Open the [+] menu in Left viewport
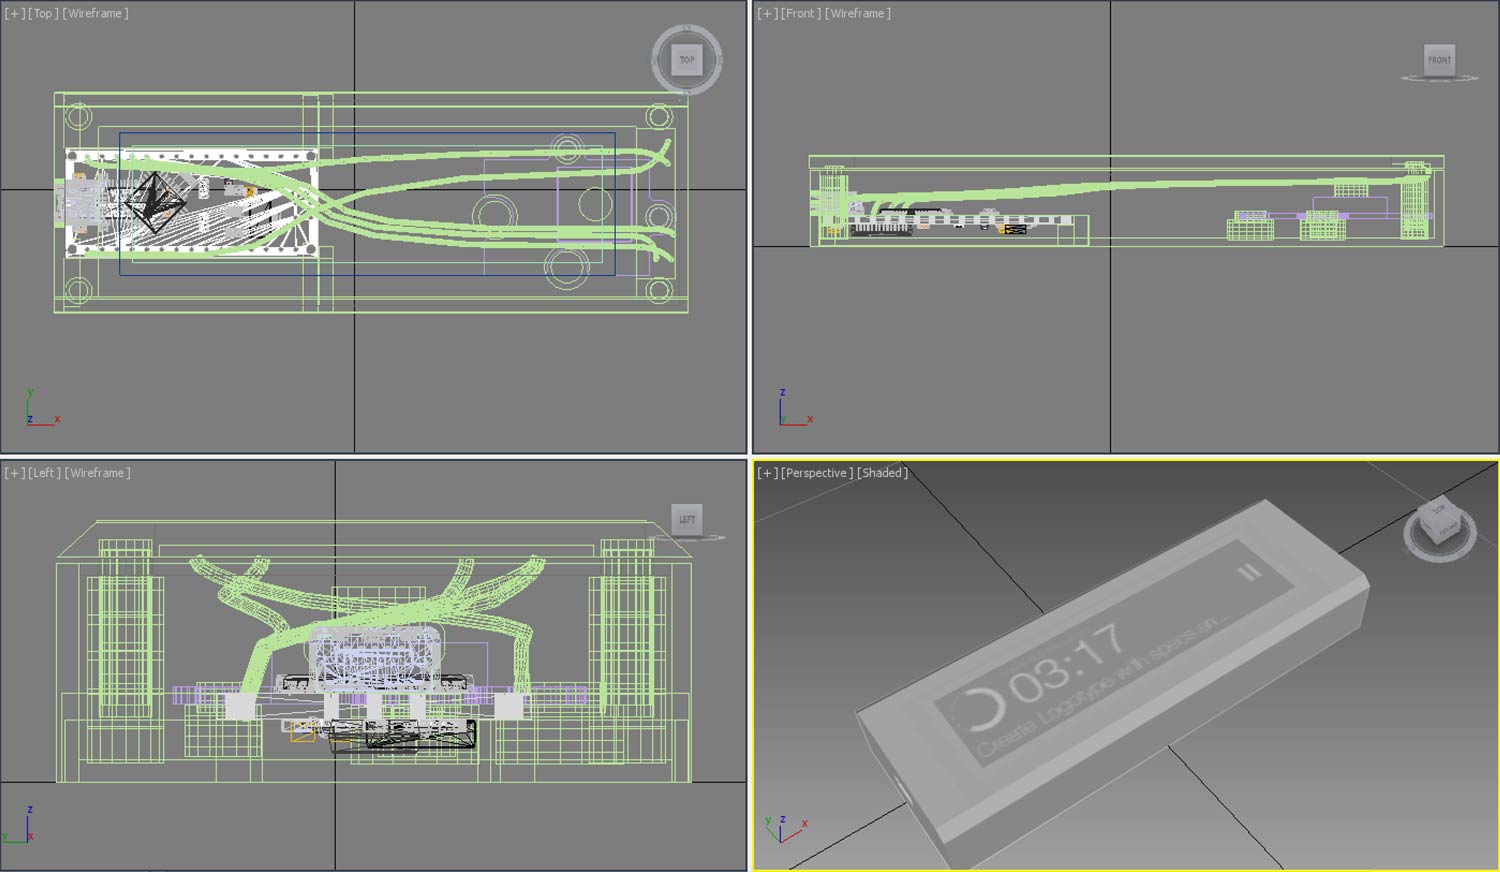This screenshot has height=872, width=1500. click(14, 473)
